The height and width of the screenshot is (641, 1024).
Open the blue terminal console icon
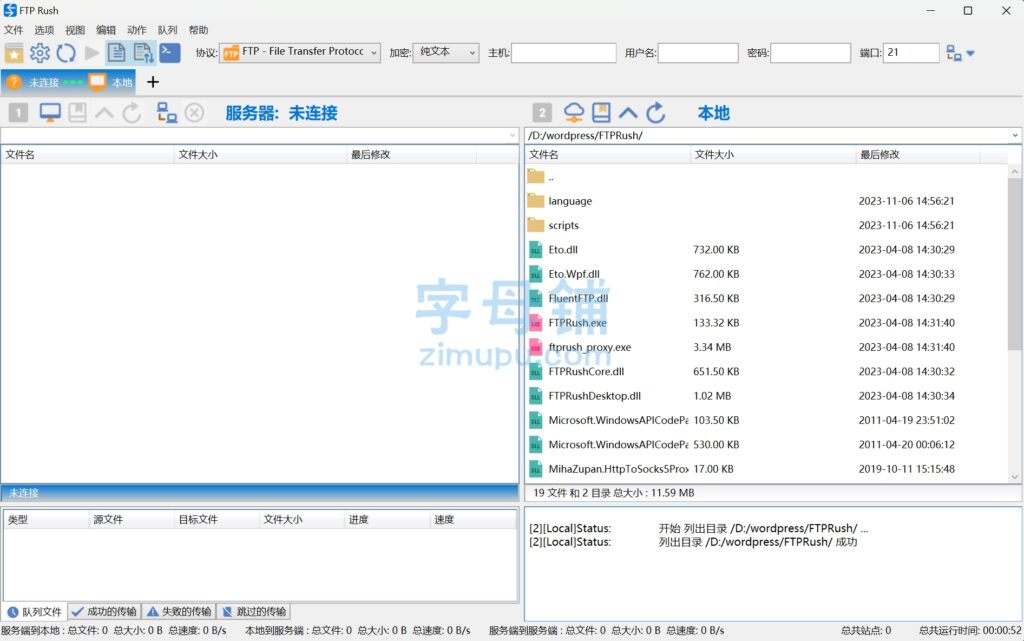pyautogui.click(x=170, y=52)
